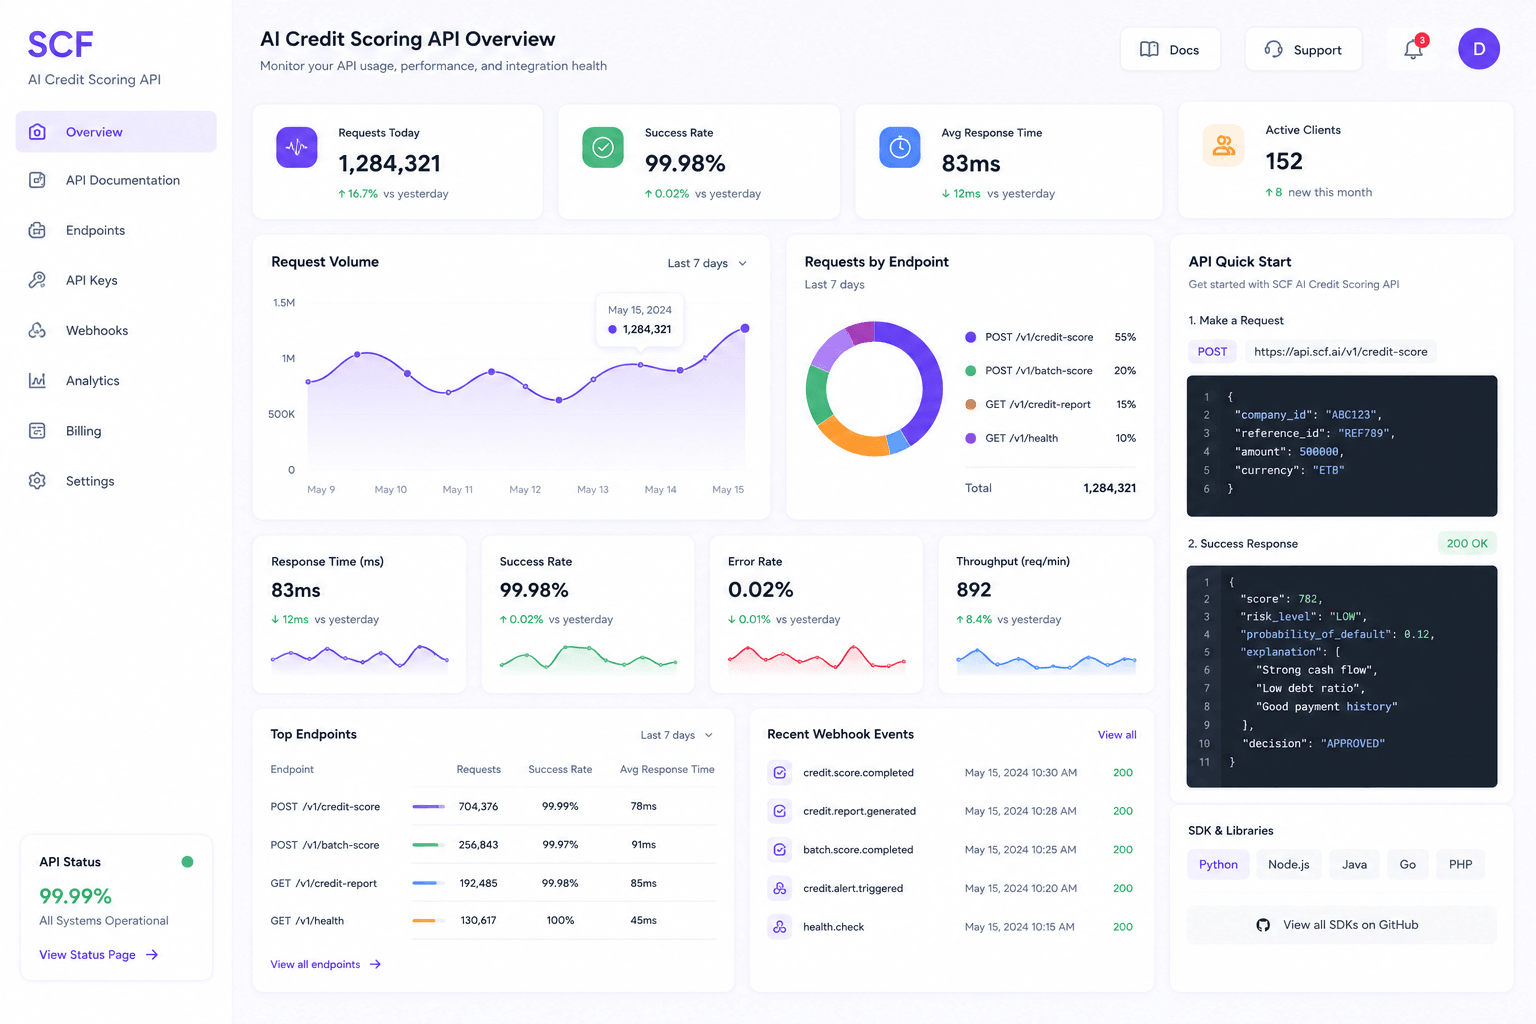Click View all SDKs on GitHub
Image resolution: width=1536 pixels, height=1024 pixels.
click(1342, 925)
